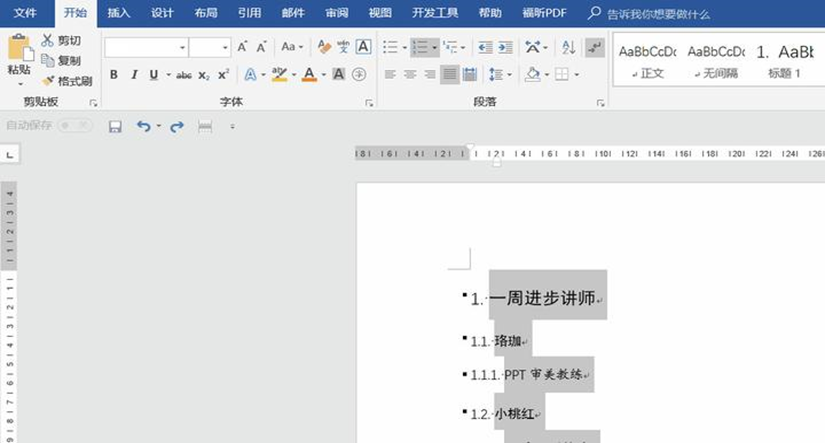Clear all formatting with eraser icon
This screenshot has height=443, width=825.
click(323, 47)
